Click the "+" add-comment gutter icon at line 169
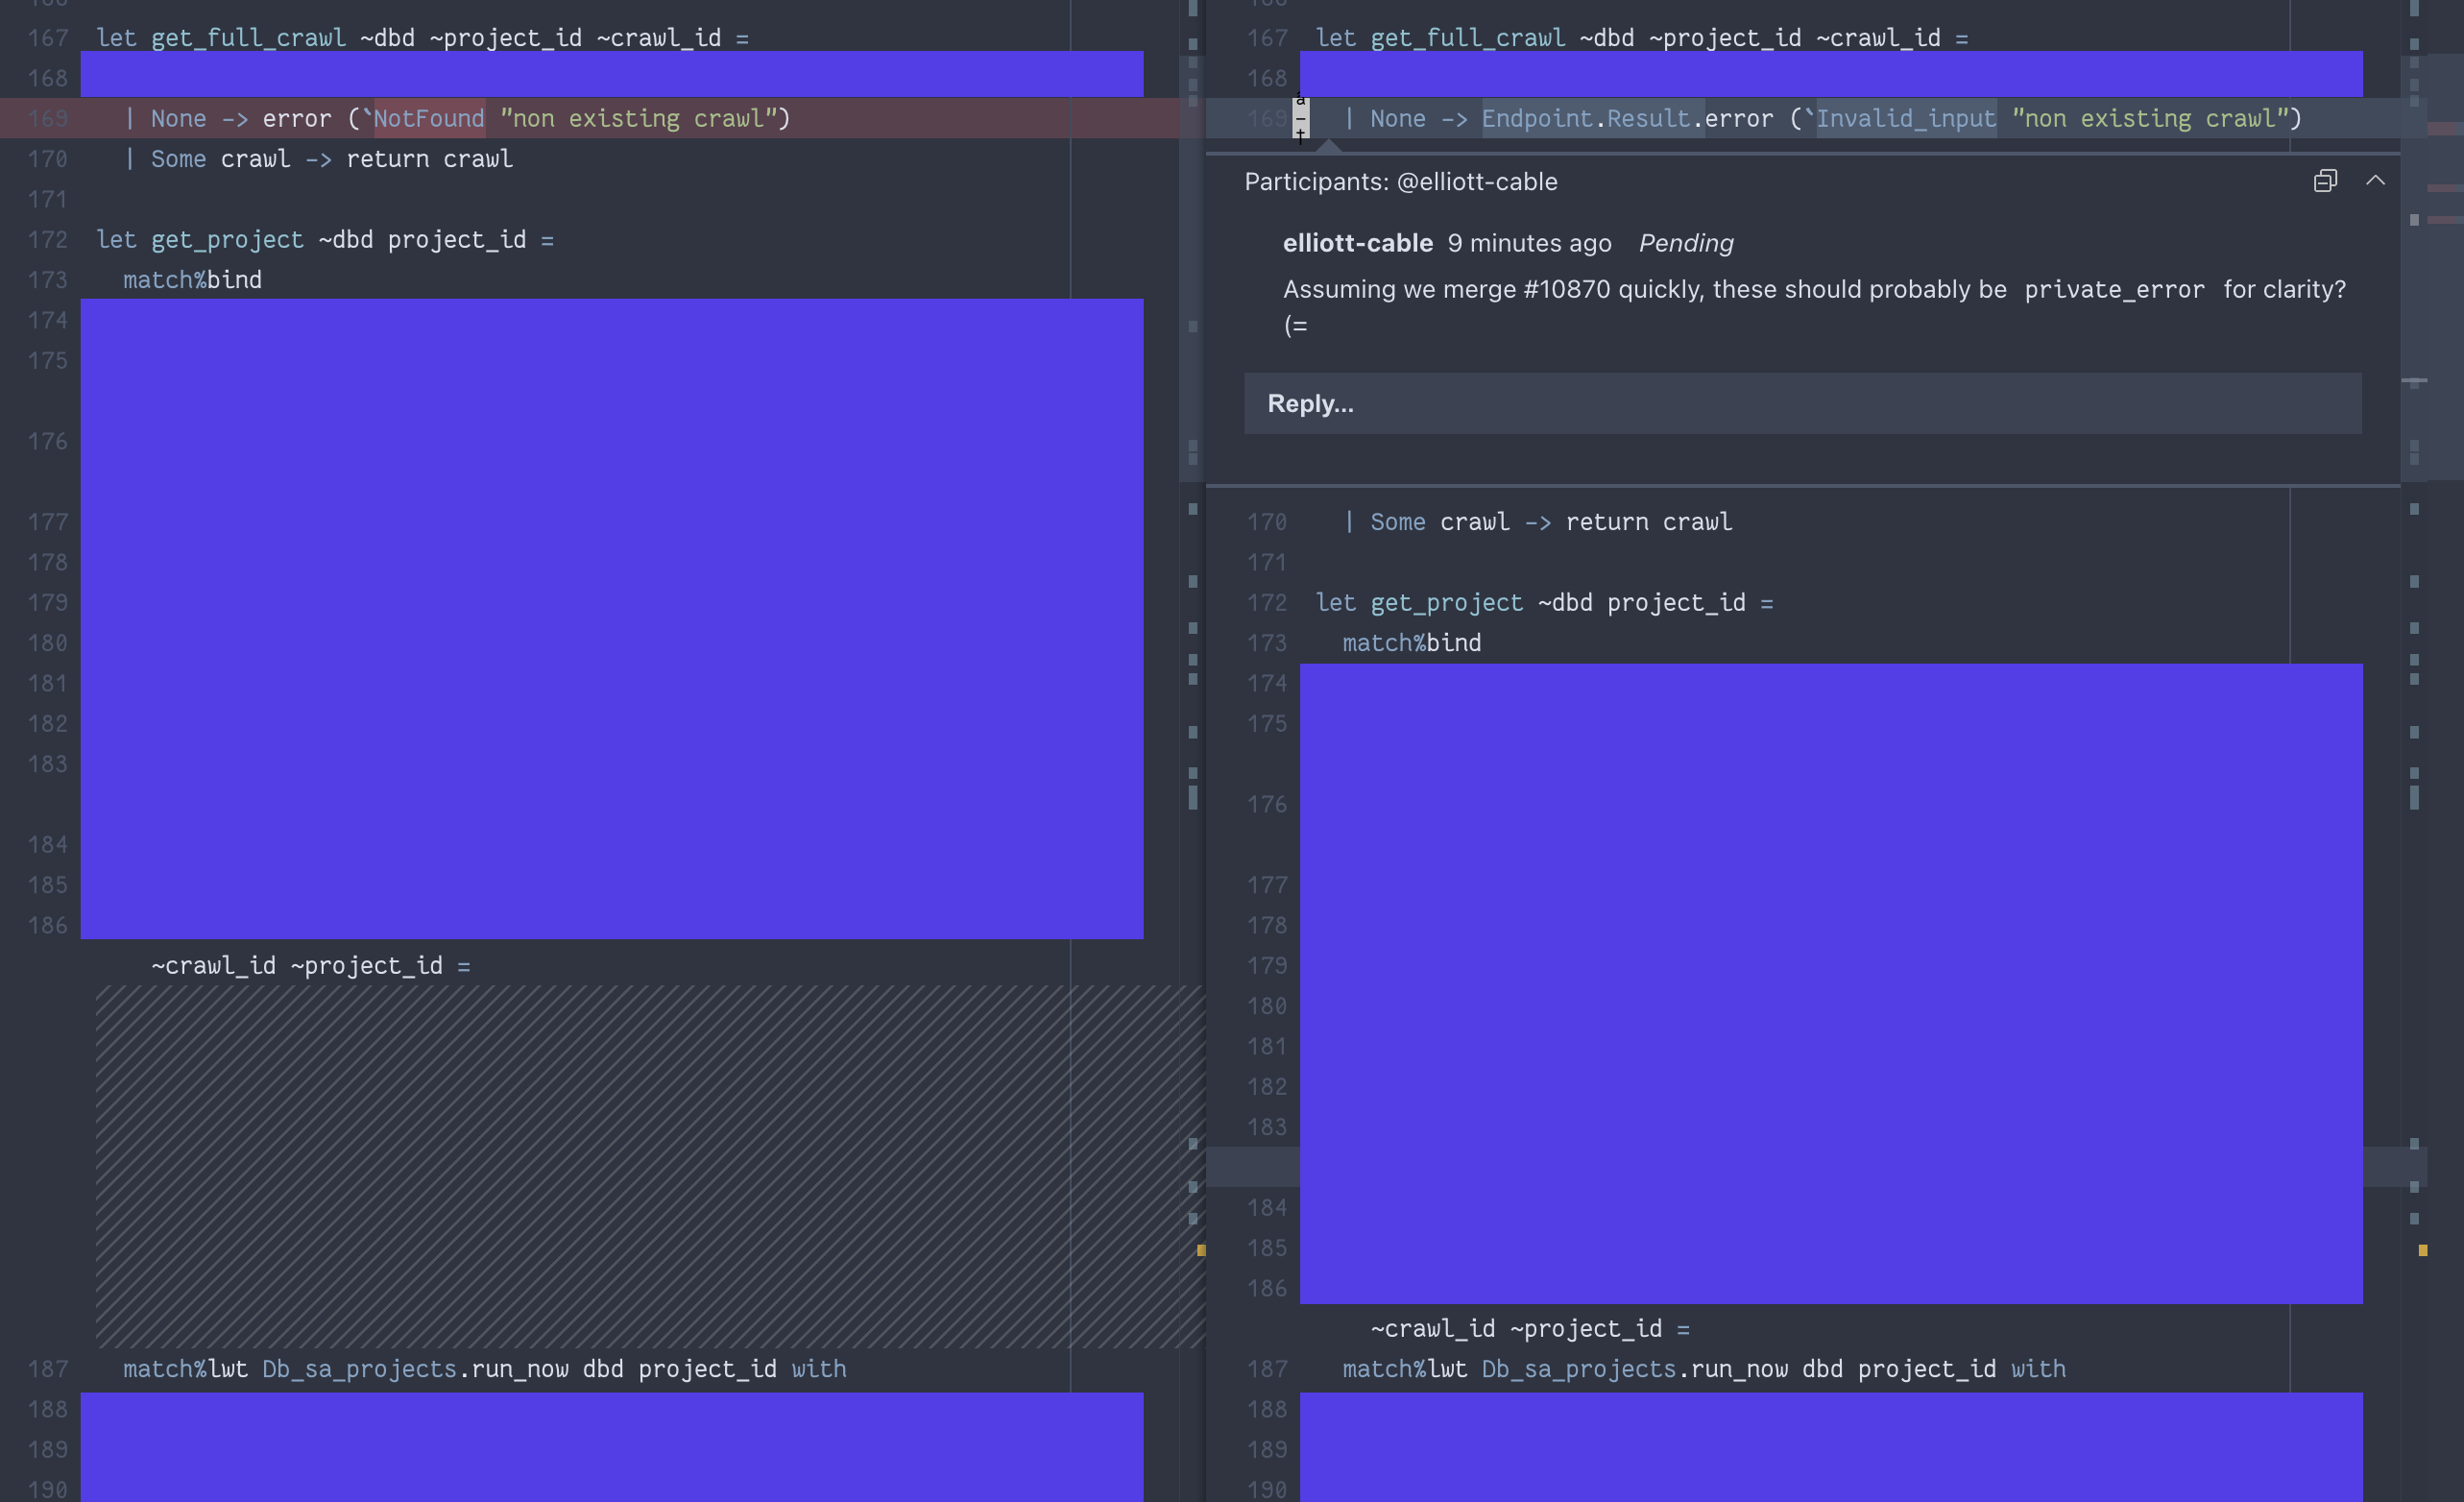Viewport: 2464px width, 1502px height. 1301,133
